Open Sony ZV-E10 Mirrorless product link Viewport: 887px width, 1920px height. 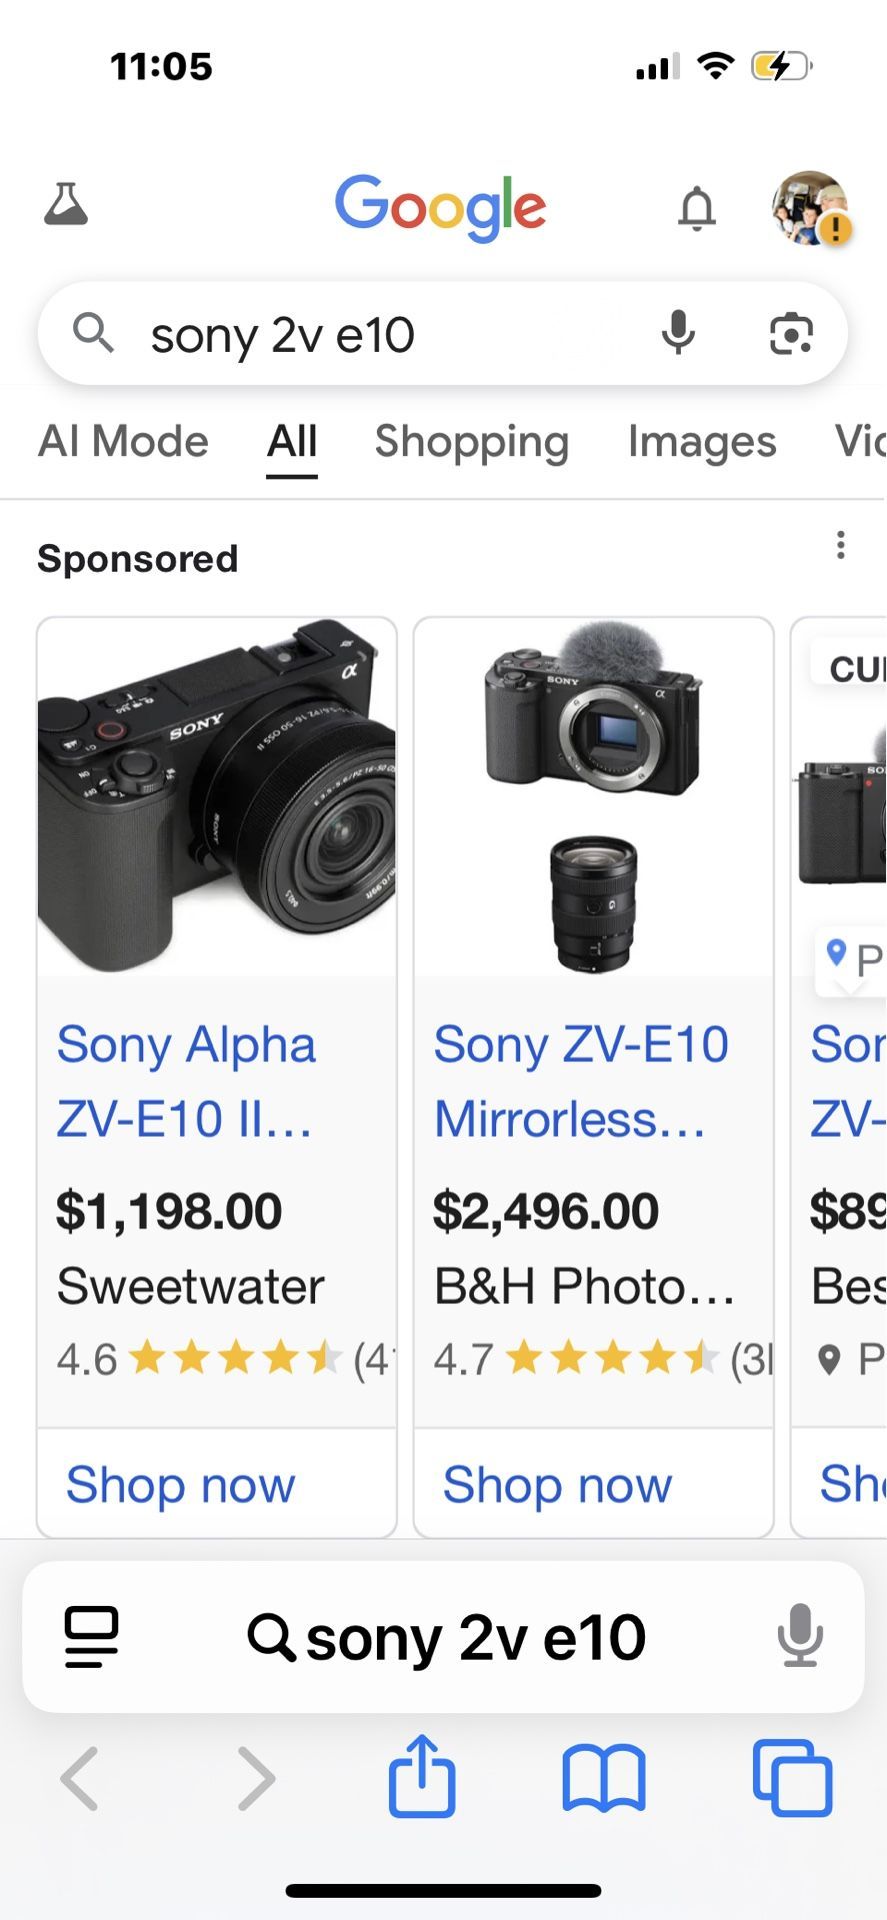580,1081
